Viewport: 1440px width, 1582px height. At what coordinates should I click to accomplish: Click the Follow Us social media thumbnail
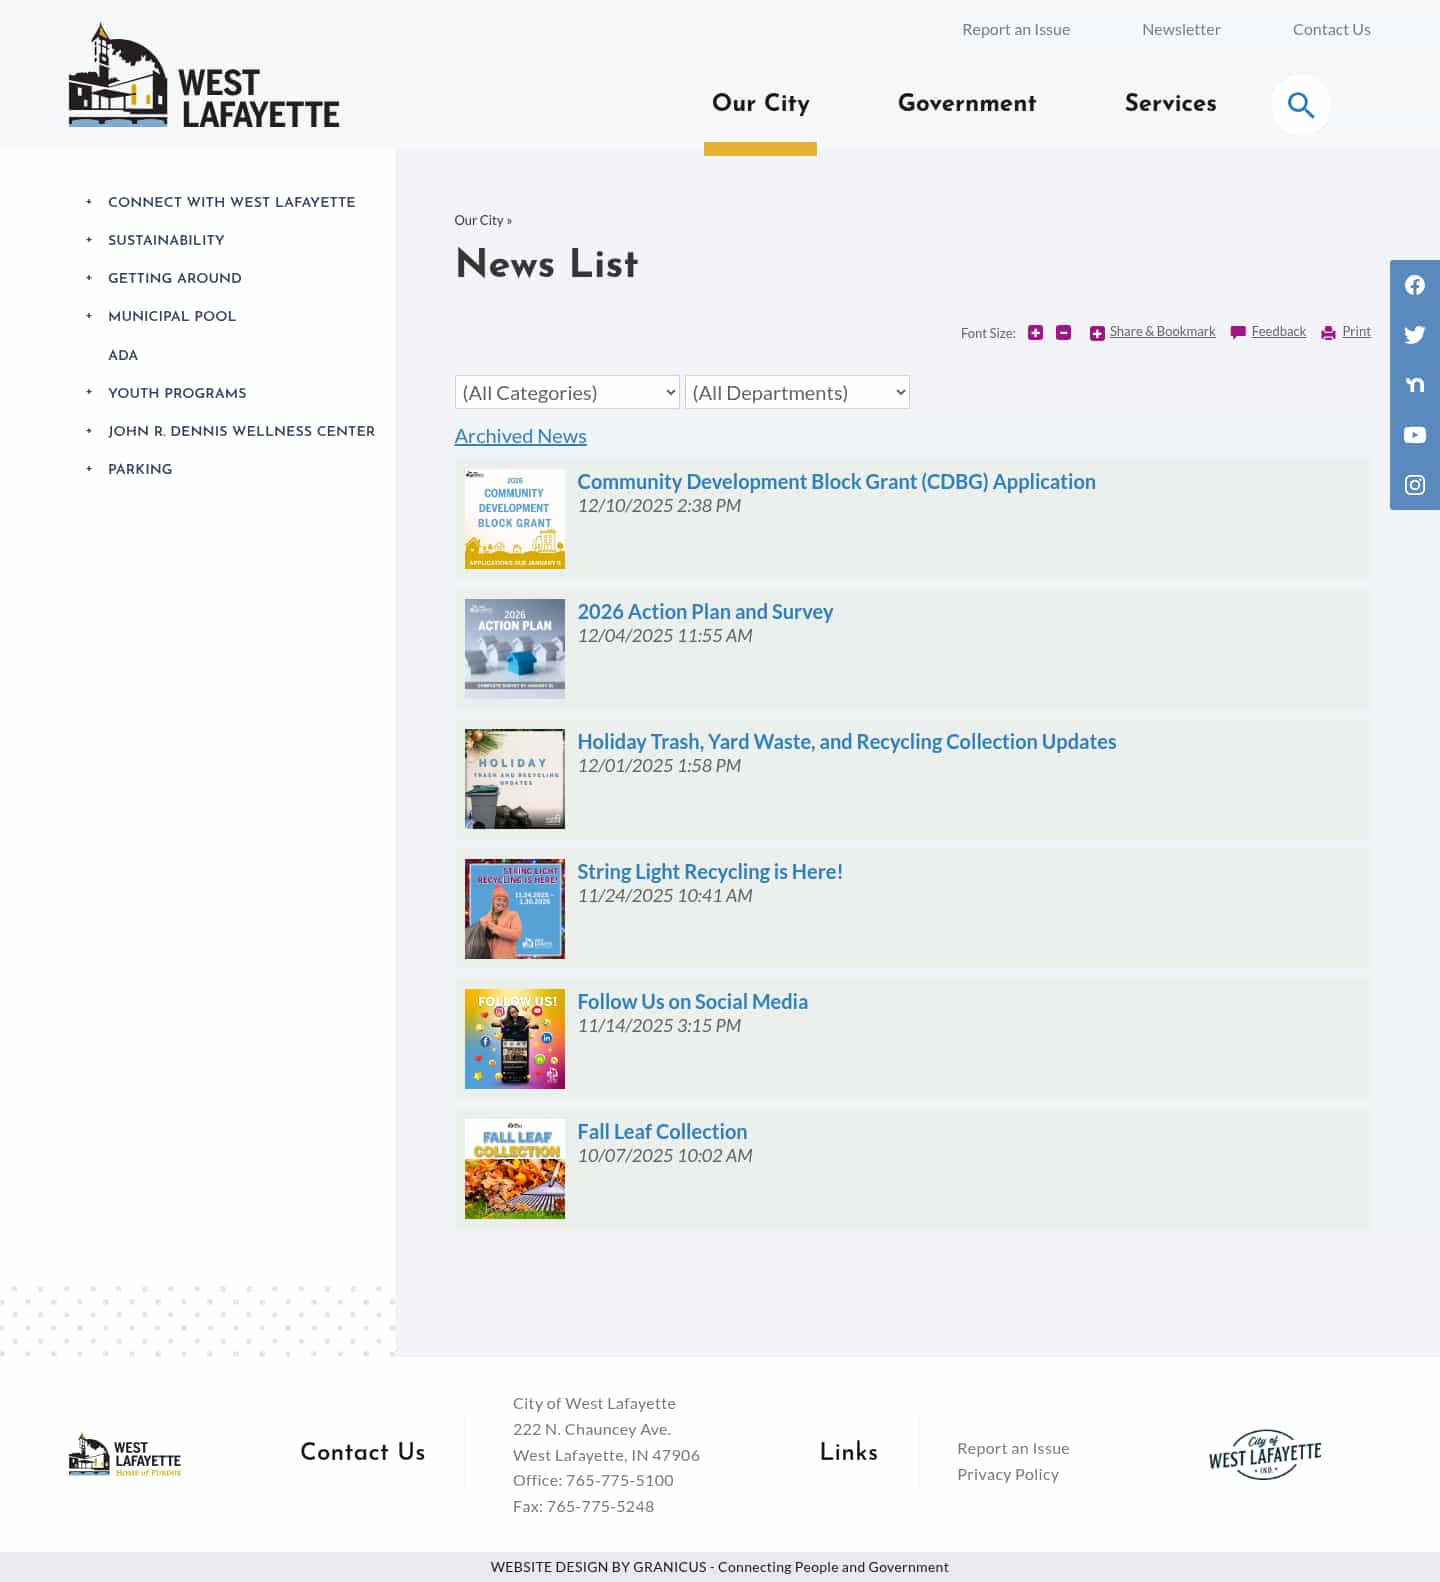(515, 1039)
